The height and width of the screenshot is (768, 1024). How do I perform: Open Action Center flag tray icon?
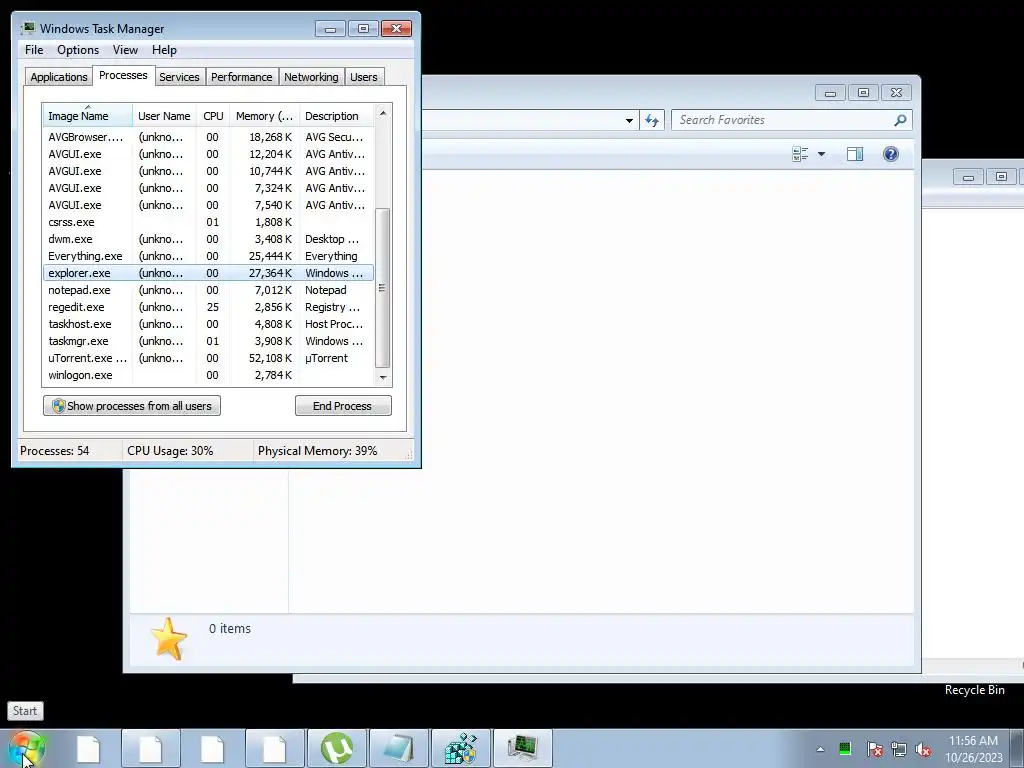(874, 749)
